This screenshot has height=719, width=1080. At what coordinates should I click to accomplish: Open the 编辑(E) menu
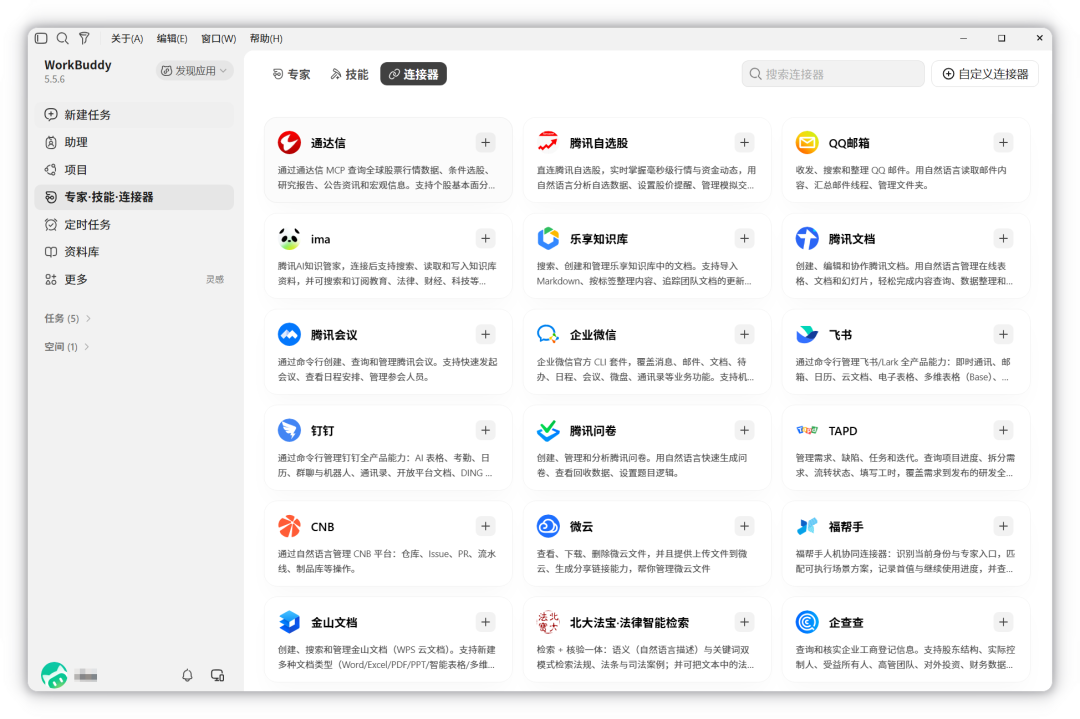tap(172, 39)
